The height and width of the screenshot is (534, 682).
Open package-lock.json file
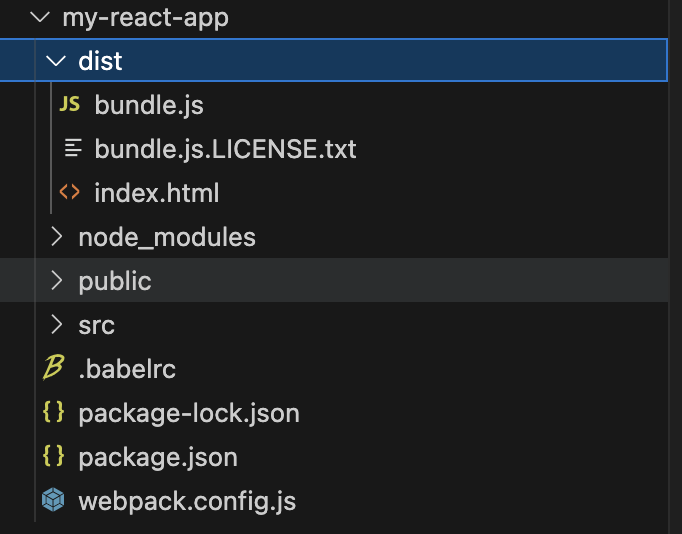tap(189, 413)
